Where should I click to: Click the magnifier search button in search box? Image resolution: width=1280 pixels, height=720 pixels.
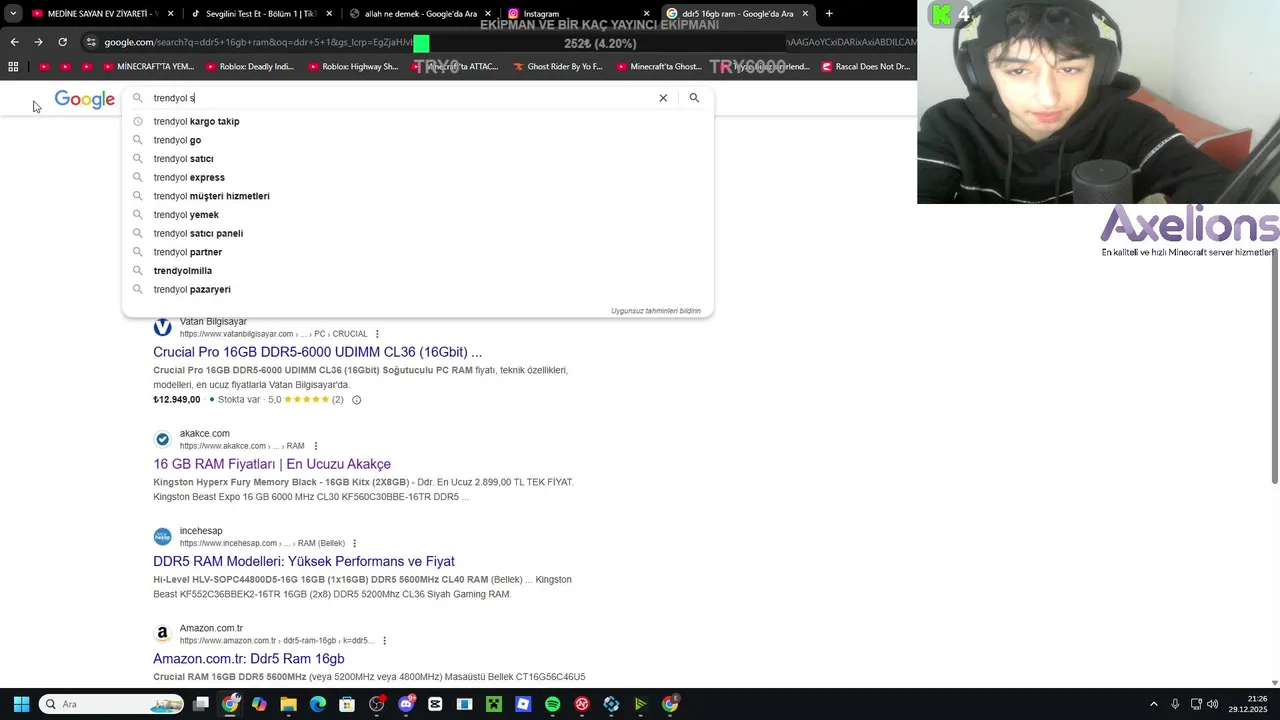(x=694, y=98)
